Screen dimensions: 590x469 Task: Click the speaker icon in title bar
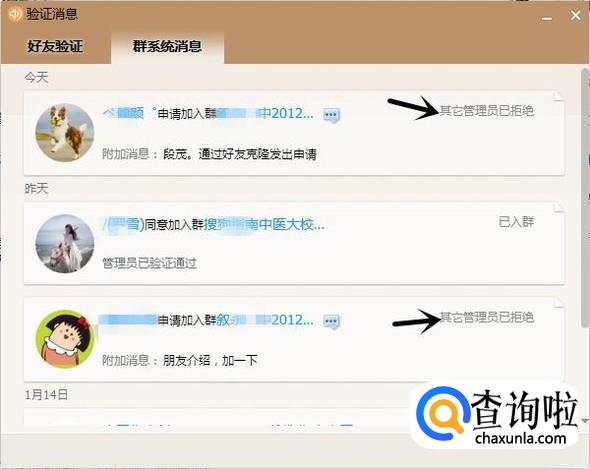(x=15, y=14)
